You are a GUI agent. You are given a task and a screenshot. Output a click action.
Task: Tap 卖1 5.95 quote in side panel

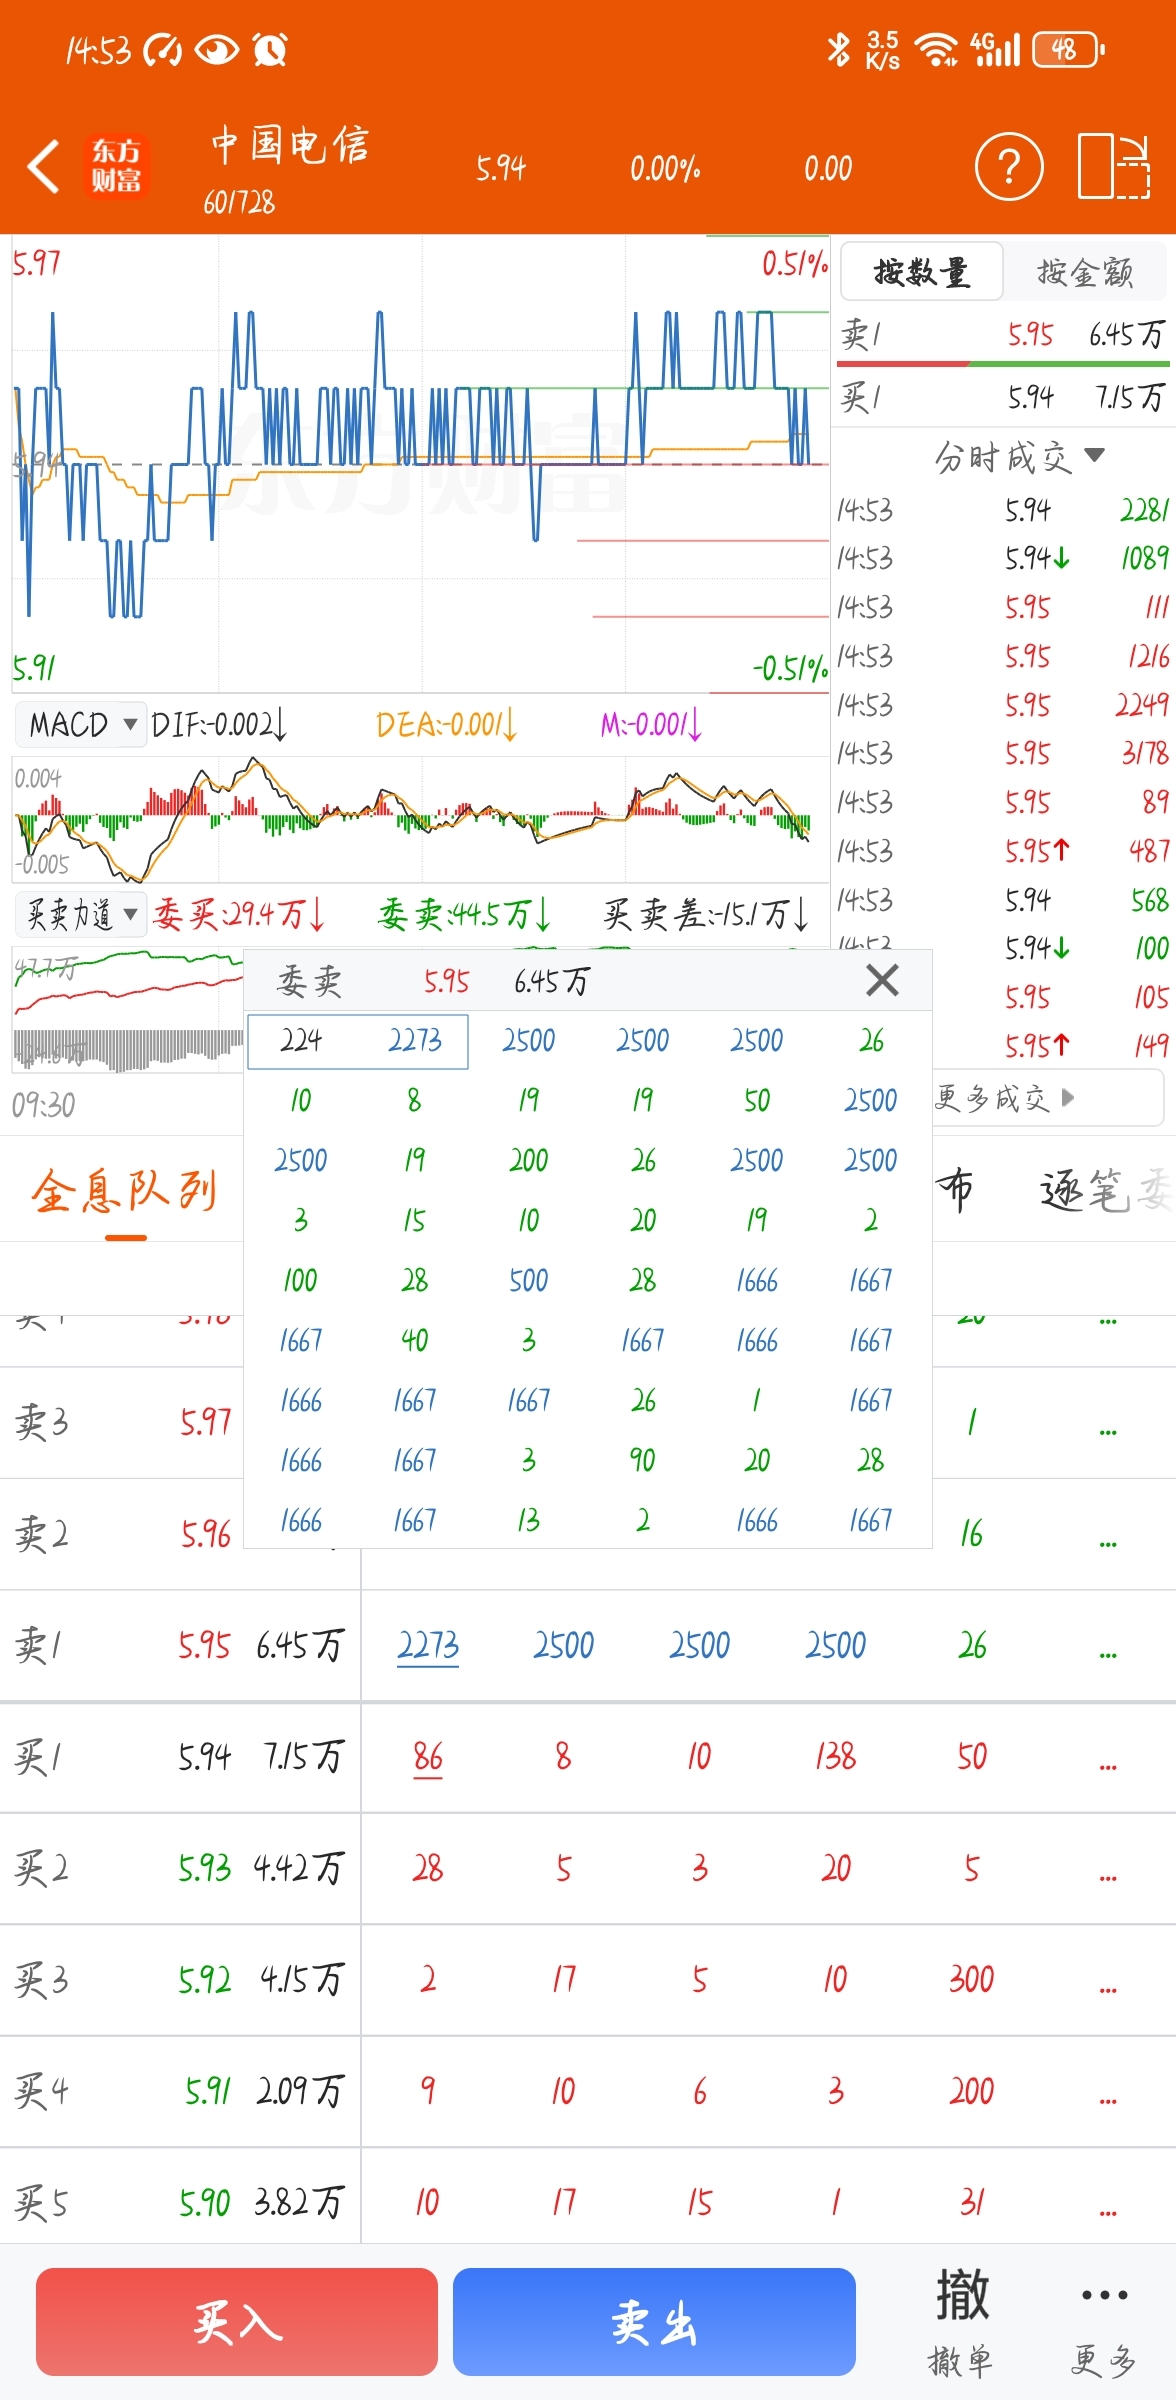coord(1003,334)
